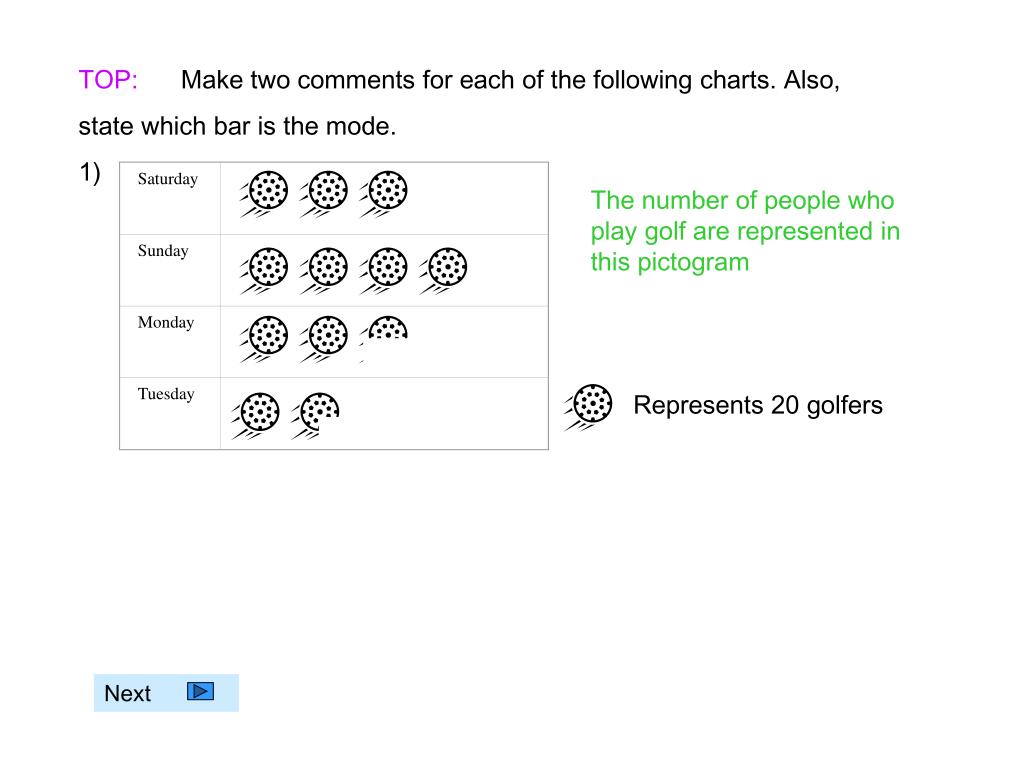This screenshot has height=768, width=1024.
Task: Click the Sunday row label
Action: pos(163,251)
